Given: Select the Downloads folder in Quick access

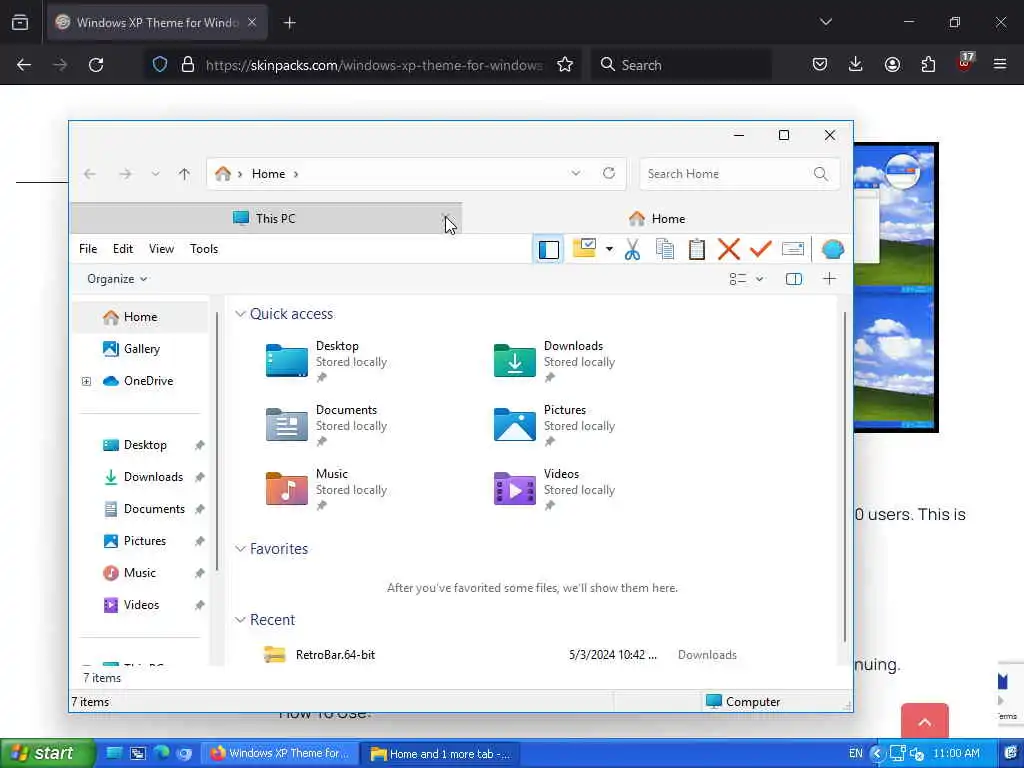Looking at the screenshot, I should click(x=555, y=360).
